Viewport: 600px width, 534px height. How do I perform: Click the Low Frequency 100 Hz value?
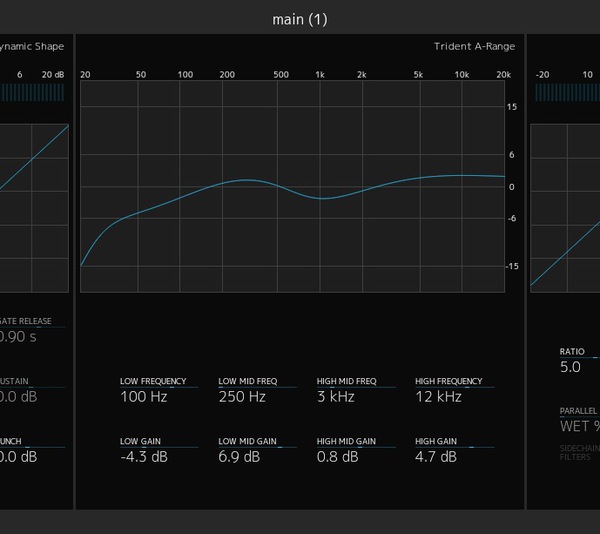click(144, 397)
